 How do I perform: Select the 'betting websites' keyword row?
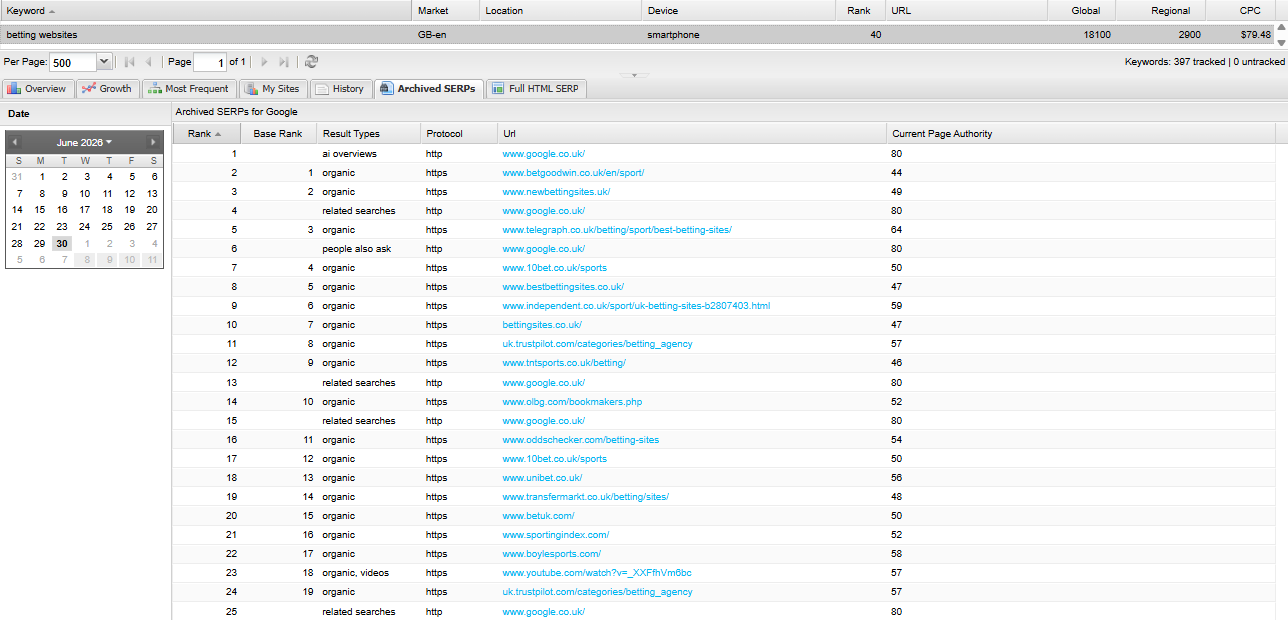pyautogui.click(x=637, y=35)
